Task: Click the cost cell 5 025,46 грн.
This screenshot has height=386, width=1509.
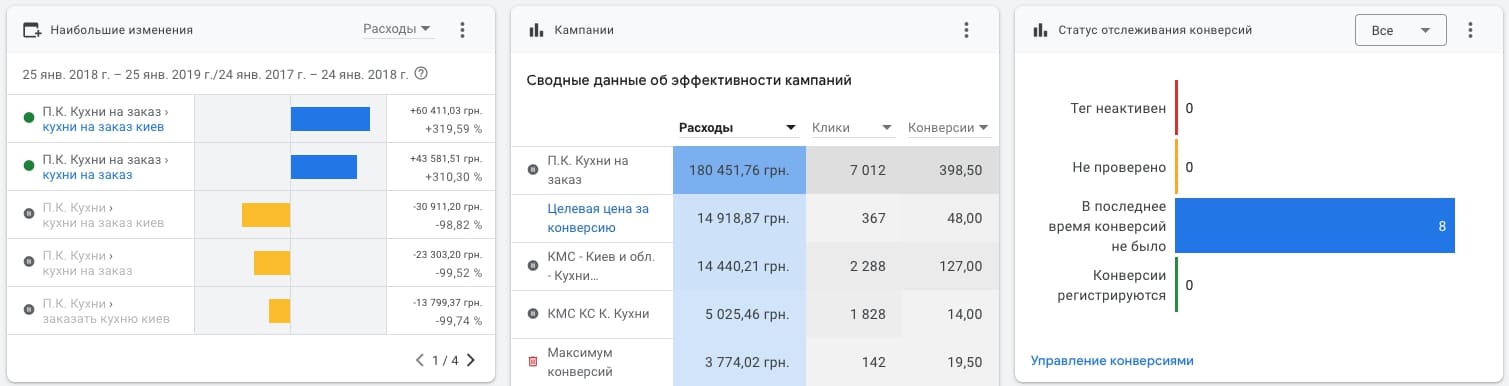Action: pos(739,314)
